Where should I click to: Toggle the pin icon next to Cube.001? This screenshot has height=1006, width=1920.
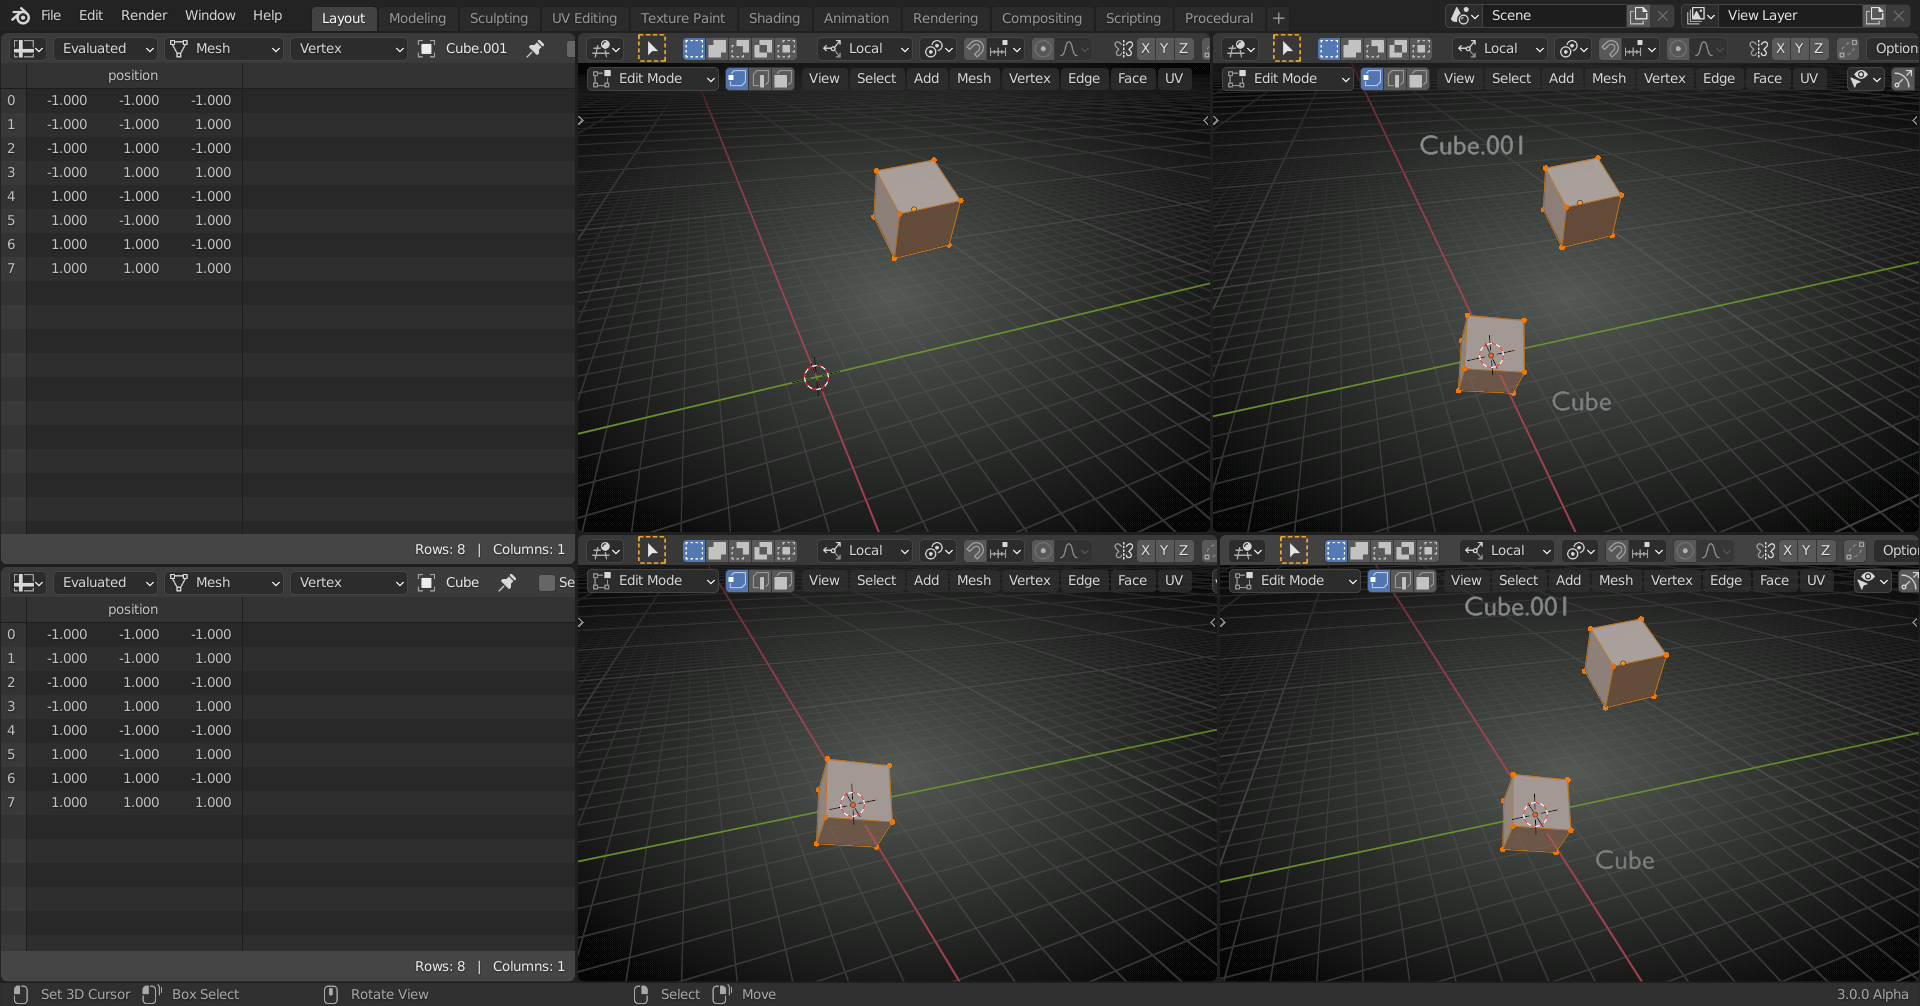[x=536, y=48]
